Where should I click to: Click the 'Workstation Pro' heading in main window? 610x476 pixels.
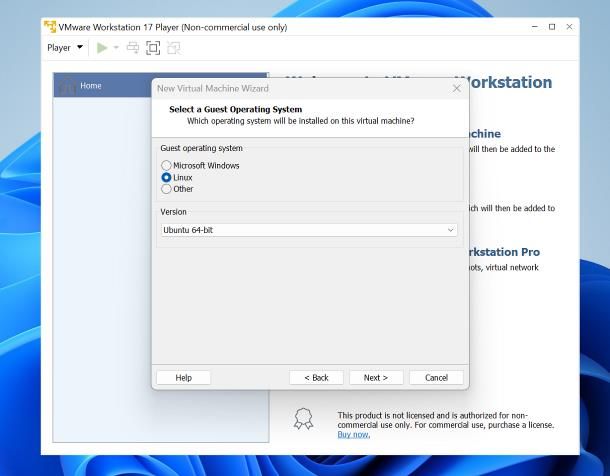tap(505, 252)
